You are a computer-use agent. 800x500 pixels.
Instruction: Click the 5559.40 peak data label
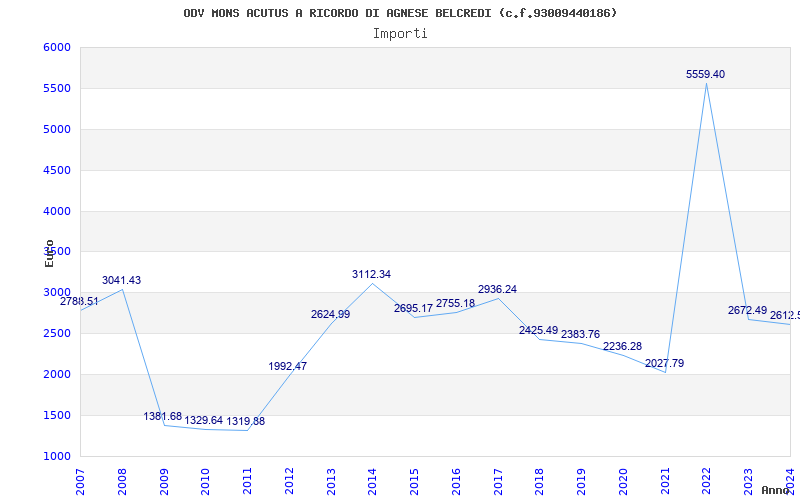point(705,74)
